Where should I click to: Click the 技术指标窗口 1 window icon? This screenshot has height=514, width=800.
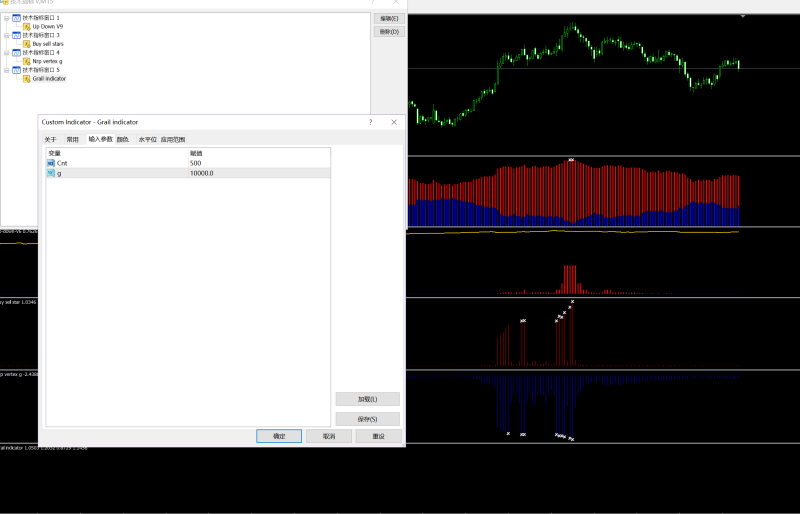[x=16, y=18]
